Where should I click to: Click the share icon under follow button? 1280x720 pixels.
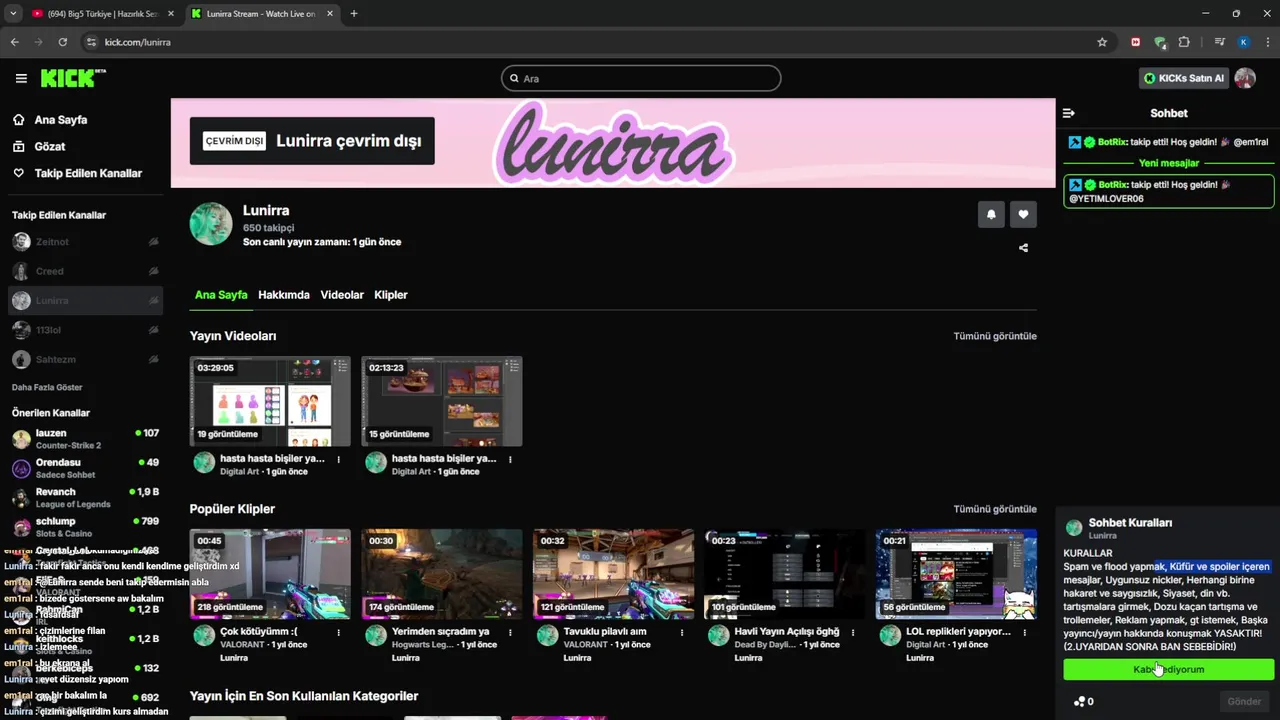[1023, 248]
